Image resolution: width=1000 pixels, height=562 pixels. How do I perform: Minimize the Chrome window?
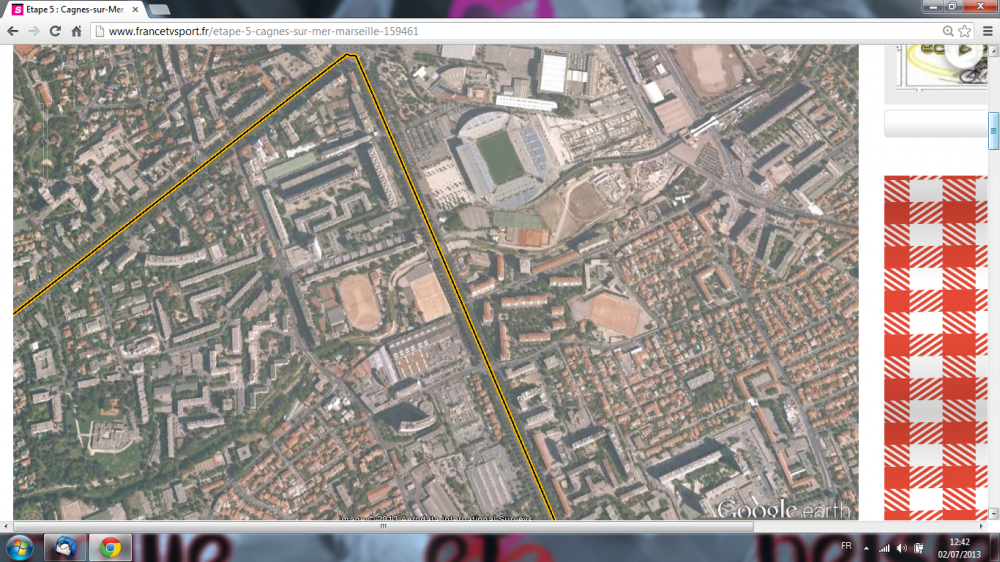pos(933,6)
